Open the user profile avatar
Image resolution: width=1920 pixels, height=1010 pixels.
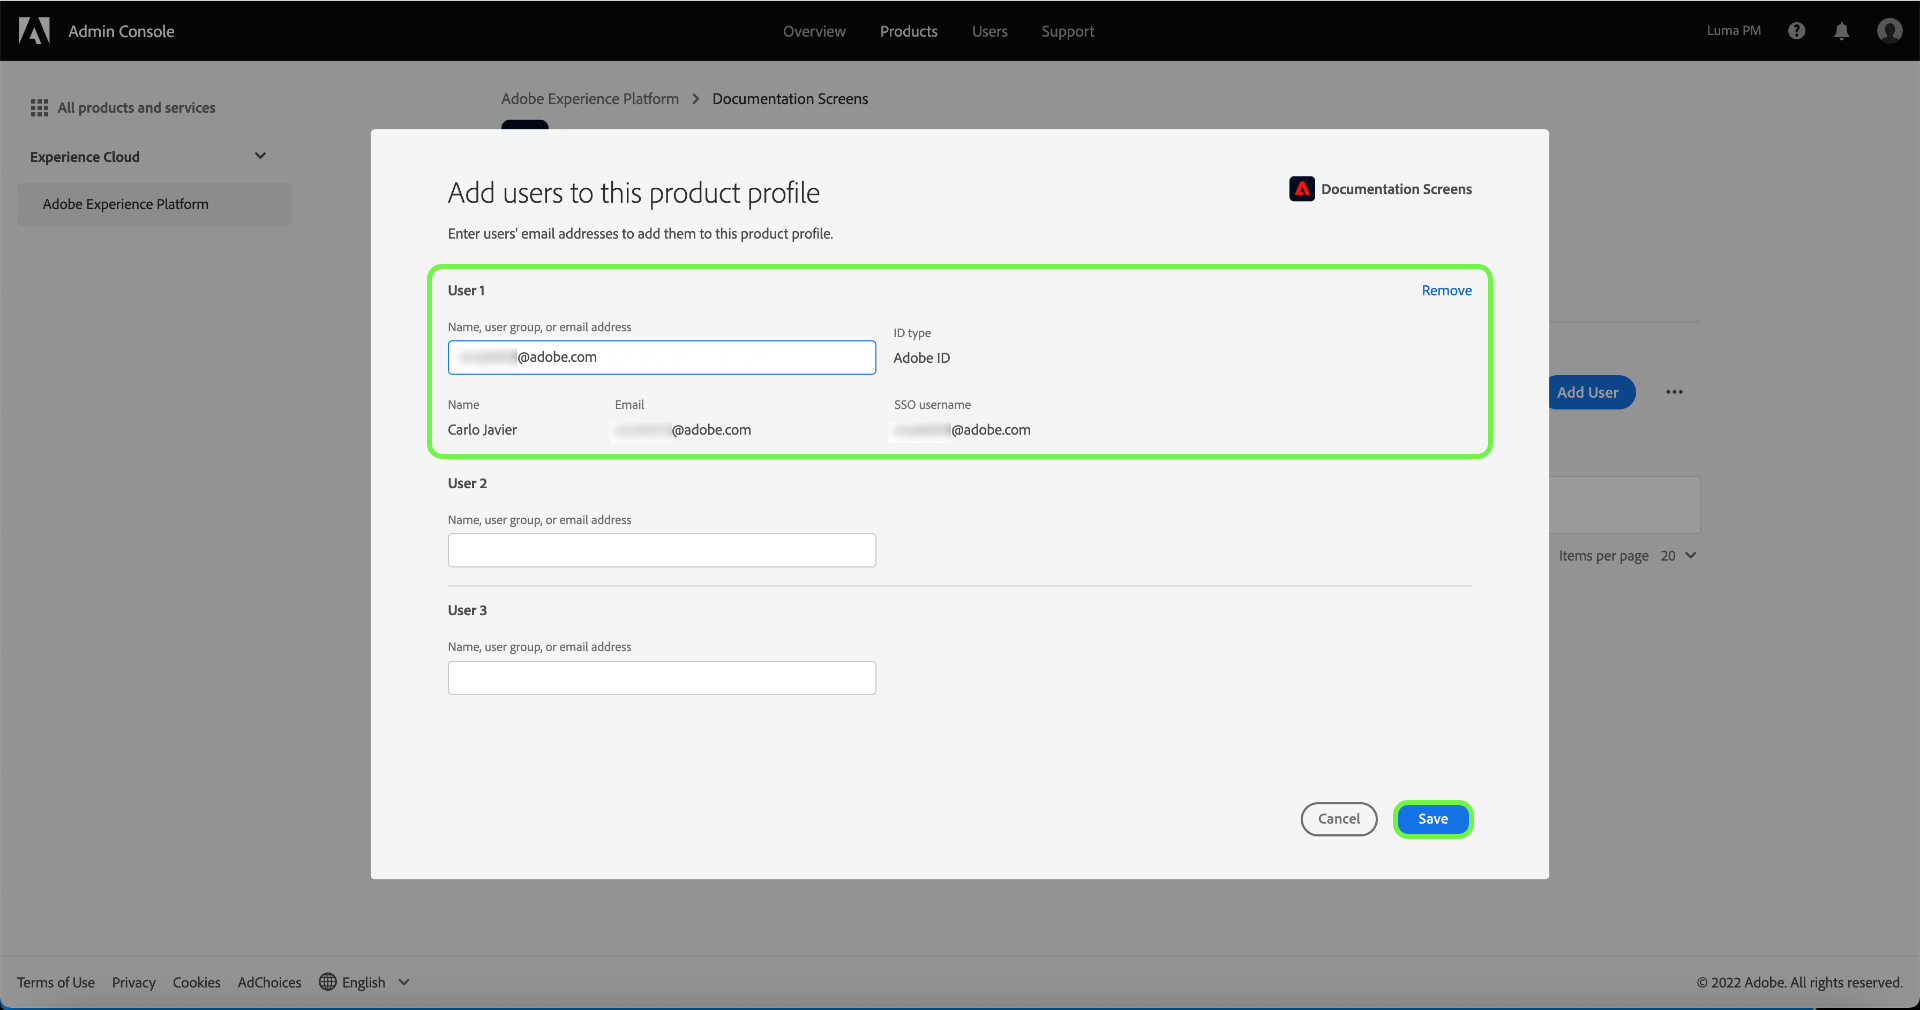1889,31
